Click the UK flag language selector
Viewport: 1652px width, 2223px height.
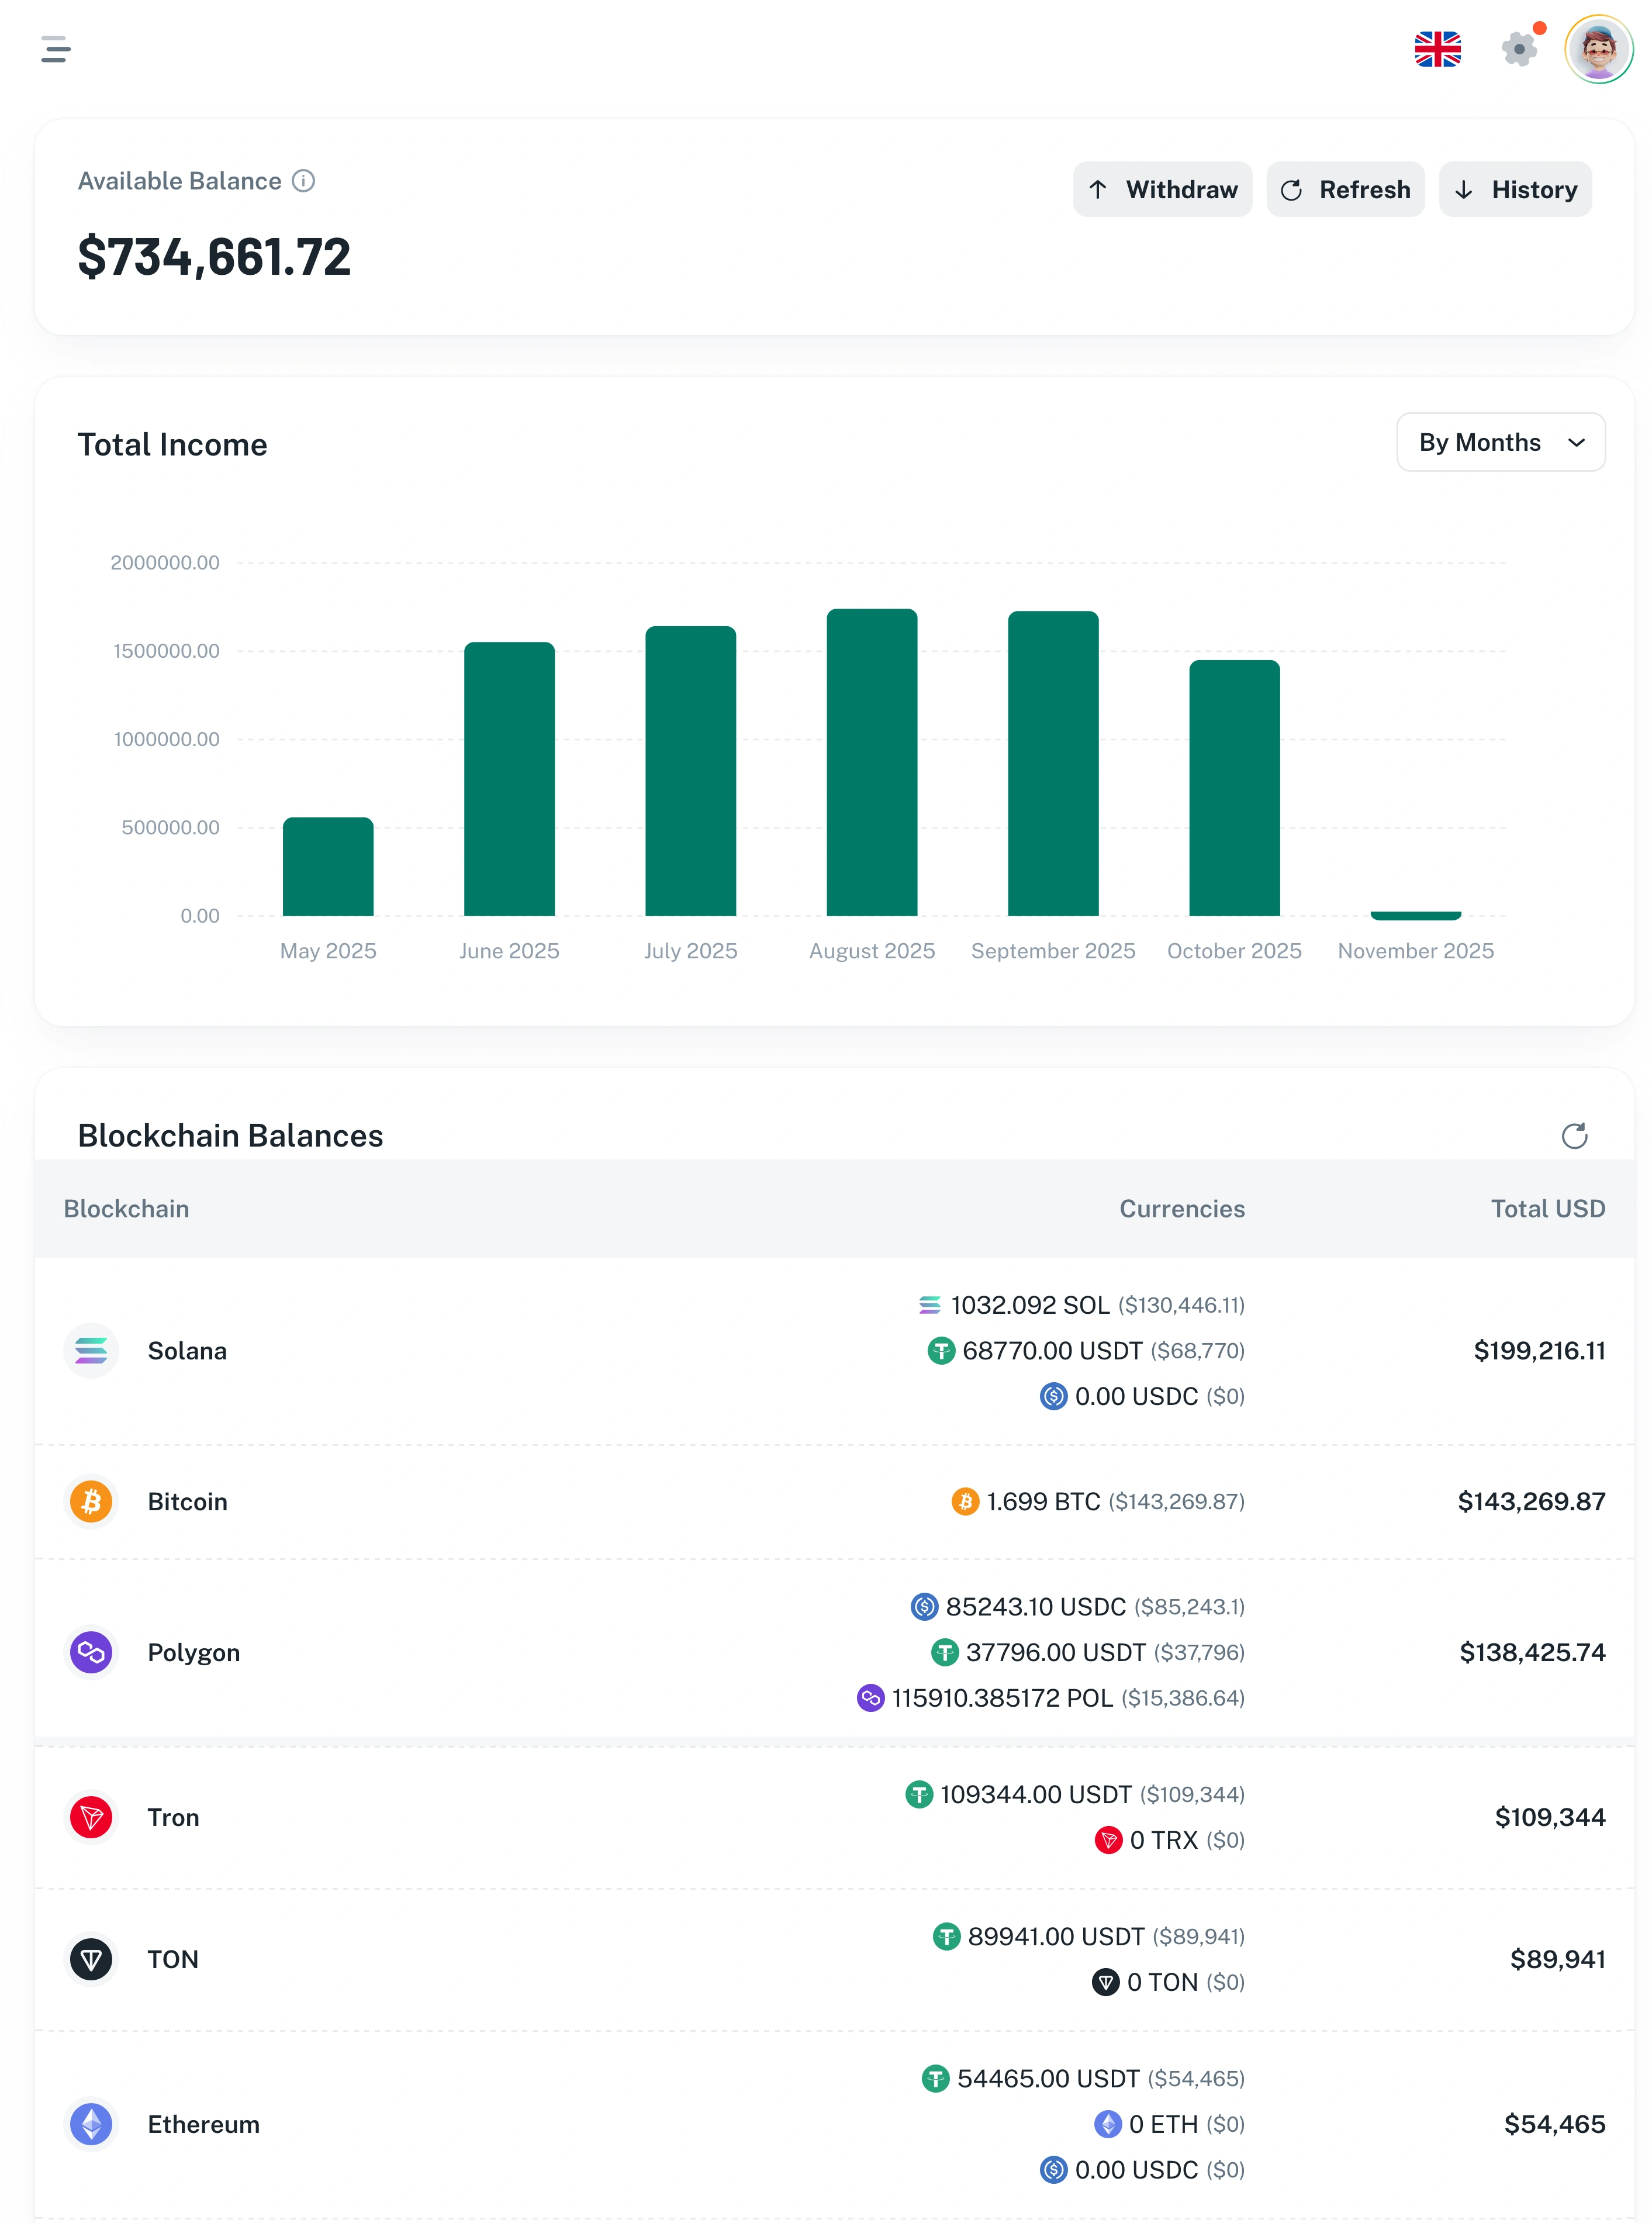[1437, 49]
